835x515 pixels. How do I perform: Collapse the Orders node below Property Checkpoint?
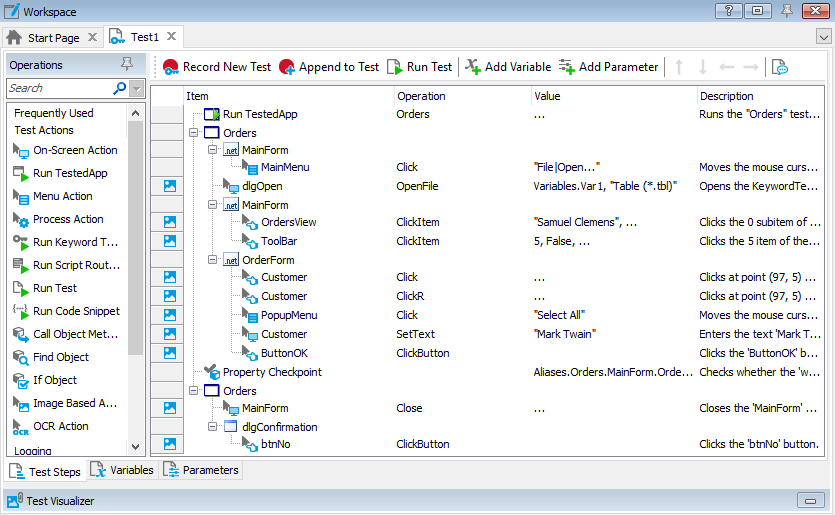pyautogui.click(x=193, y=391)
